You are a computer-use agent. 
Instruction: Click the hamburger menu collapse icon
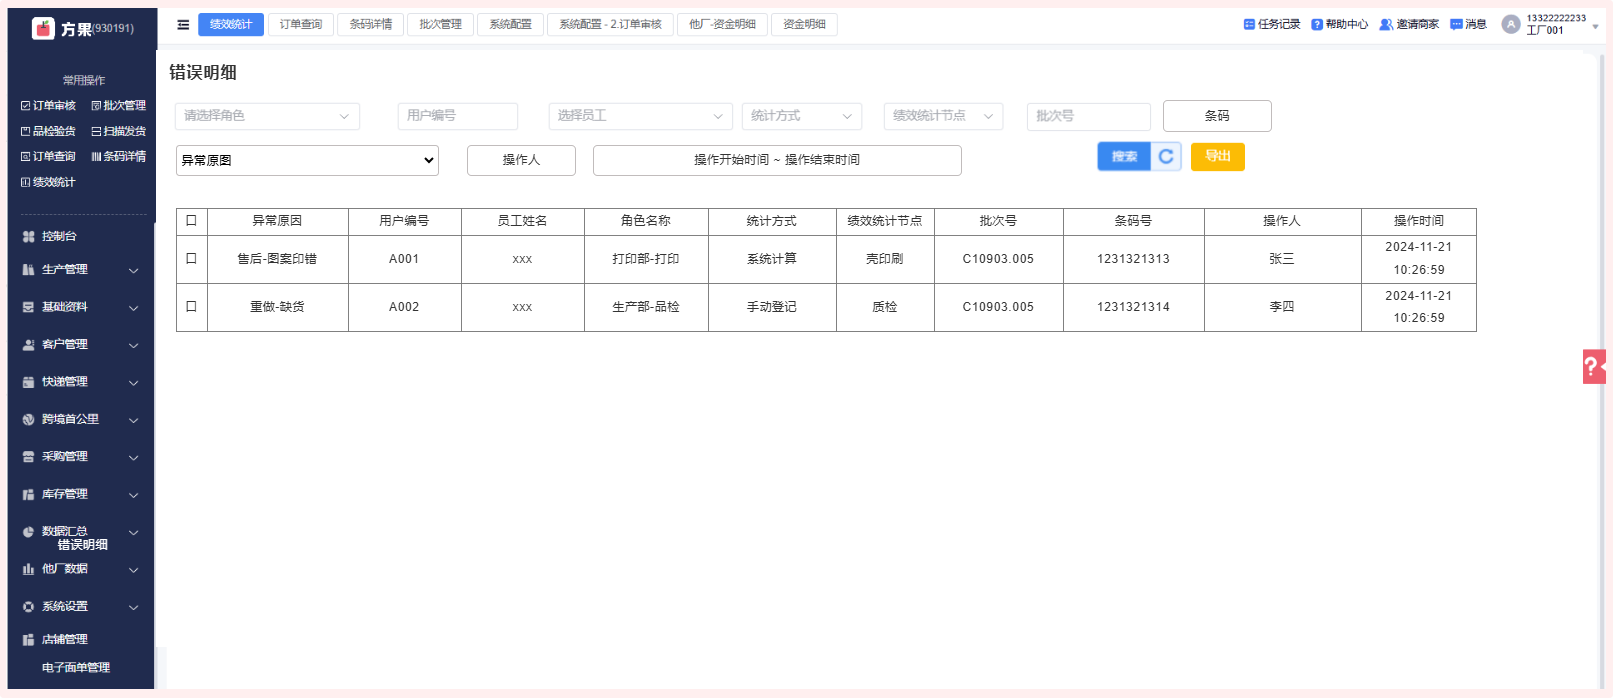click(183, 25)
